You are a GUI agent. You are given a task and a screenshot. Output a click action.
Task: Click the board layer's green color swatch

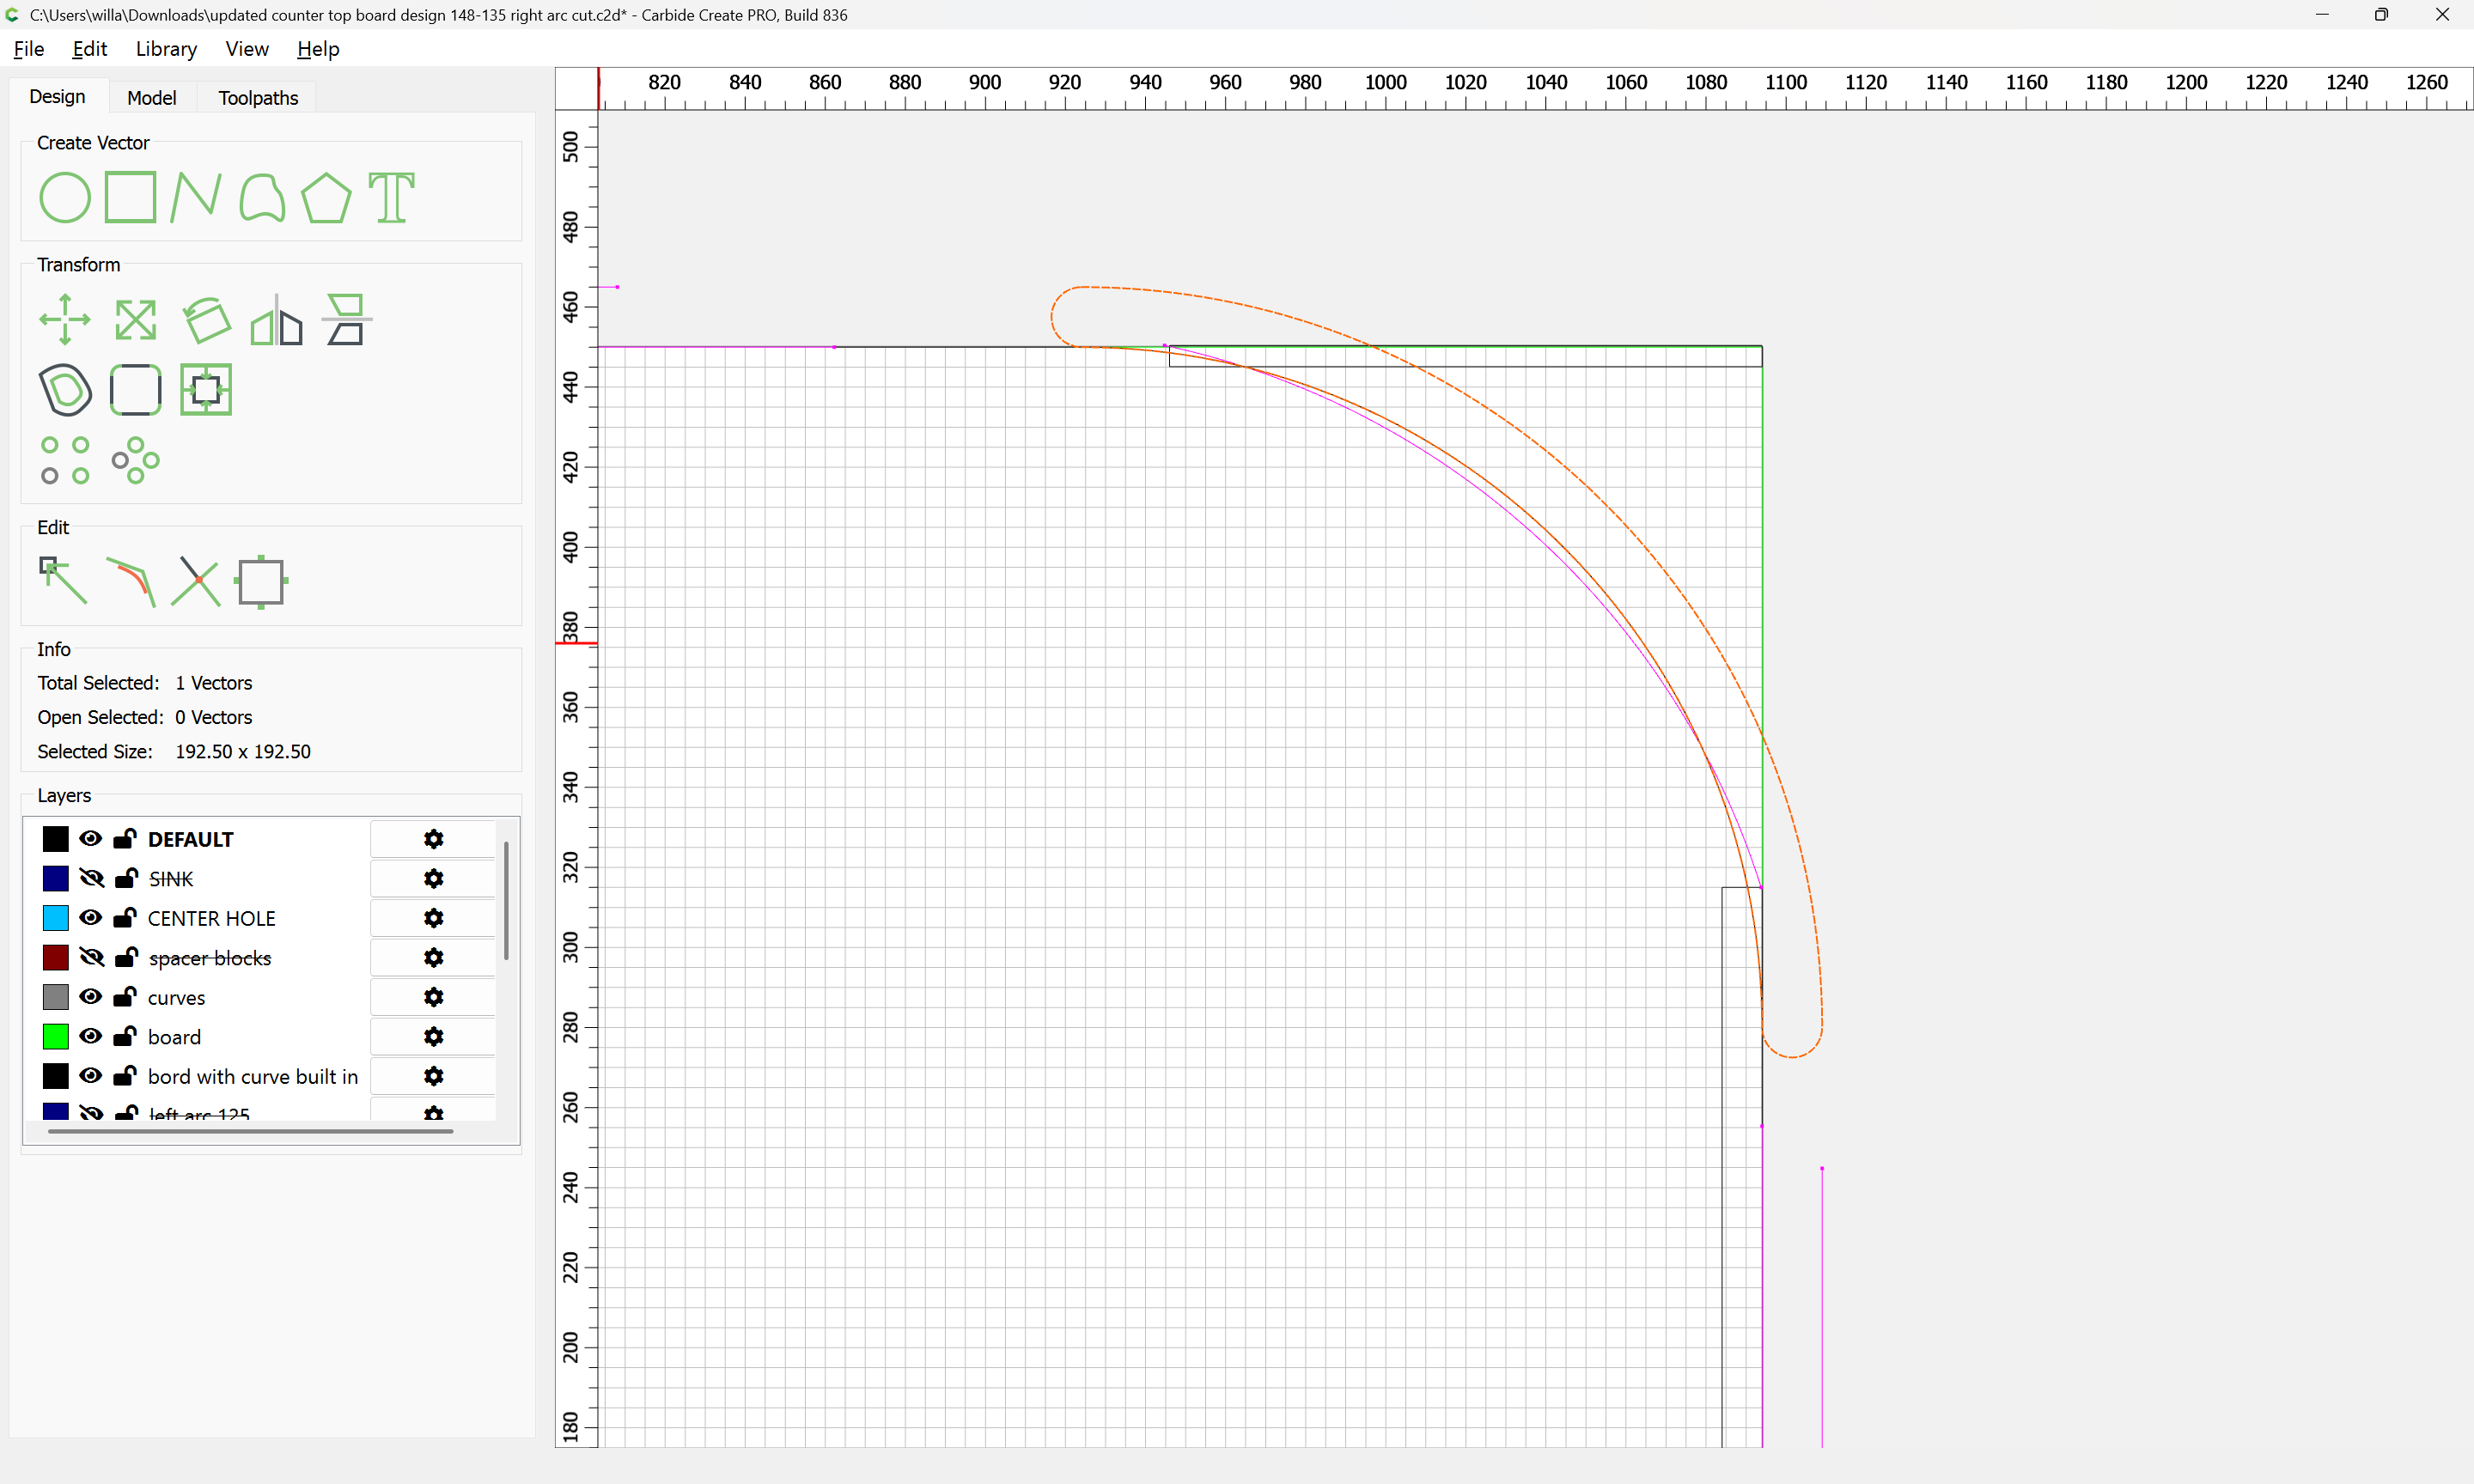56,1036
